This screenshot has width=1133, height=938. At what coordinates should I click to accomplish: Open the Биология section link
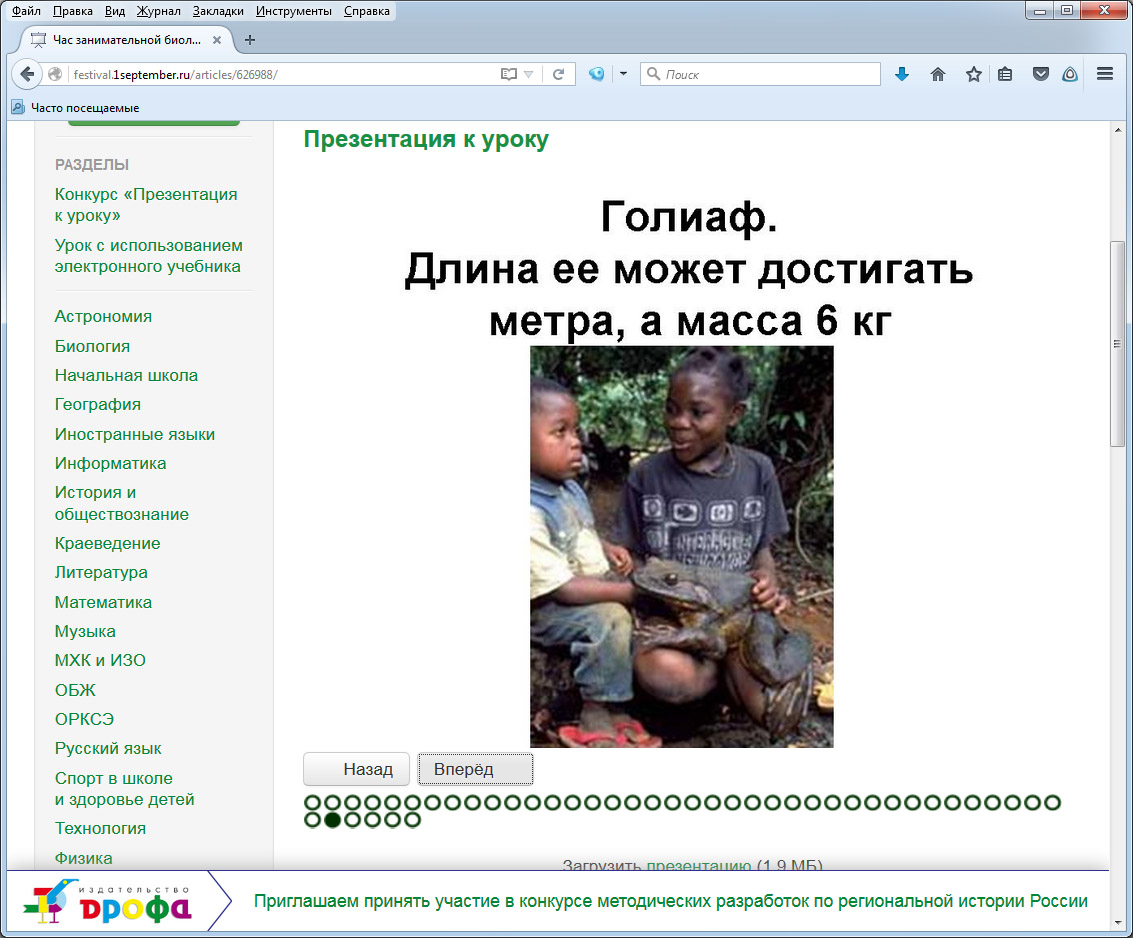click(92, 346)
